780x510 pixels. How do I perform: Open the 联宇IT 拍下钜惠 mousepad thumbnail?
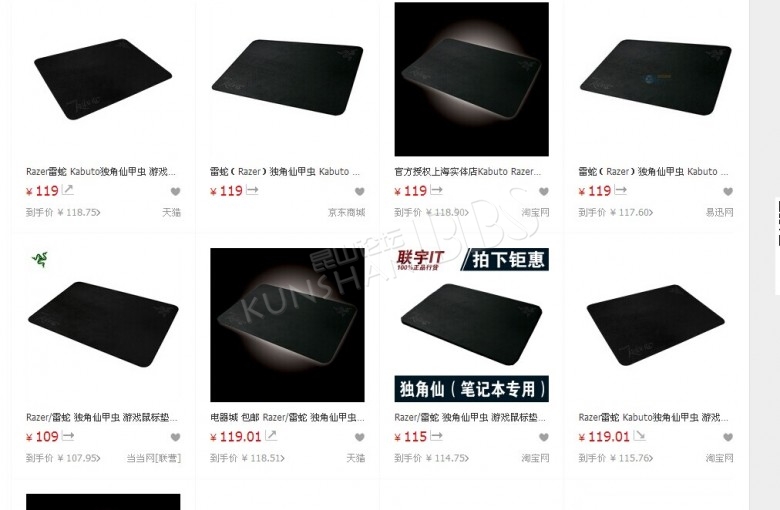472,325
